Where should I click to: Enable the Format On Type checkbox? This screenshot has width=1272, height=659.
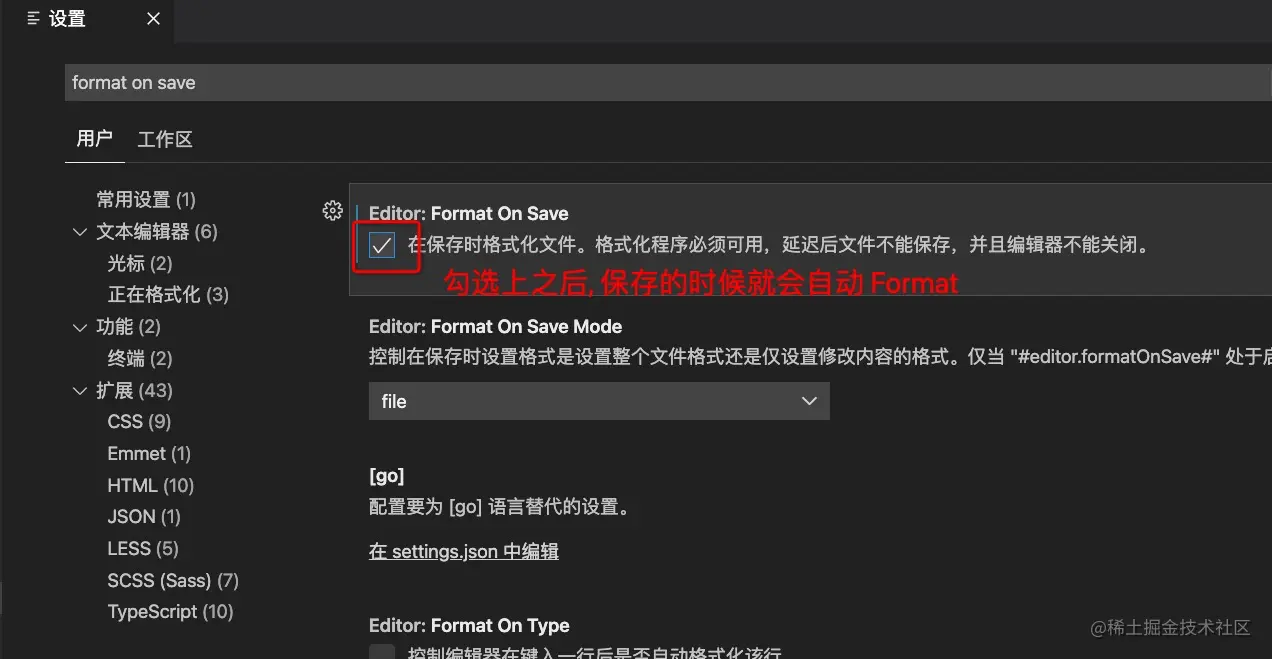(382, 652)
